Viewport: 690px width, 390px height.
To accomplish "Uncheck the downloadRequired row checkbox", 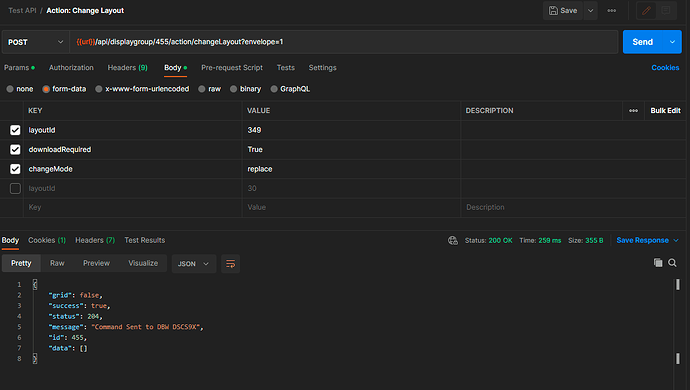I will pos(15,150).
